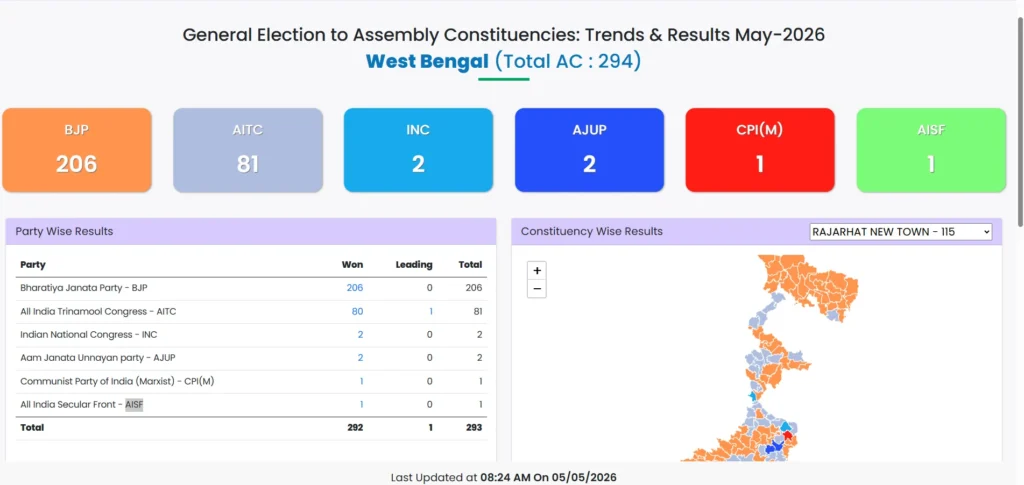Open AITC won count 80 link

tap(357, 311)
